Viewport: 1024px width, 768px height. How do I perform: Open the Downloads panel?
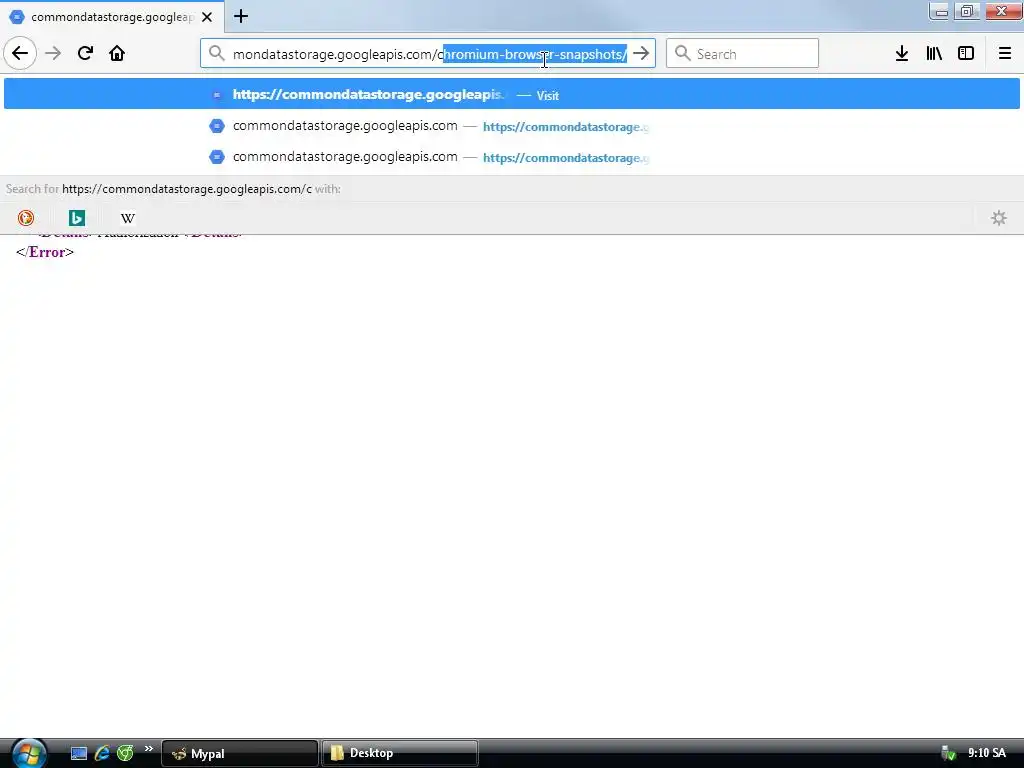pyautogui.click(x=902, y=53)
